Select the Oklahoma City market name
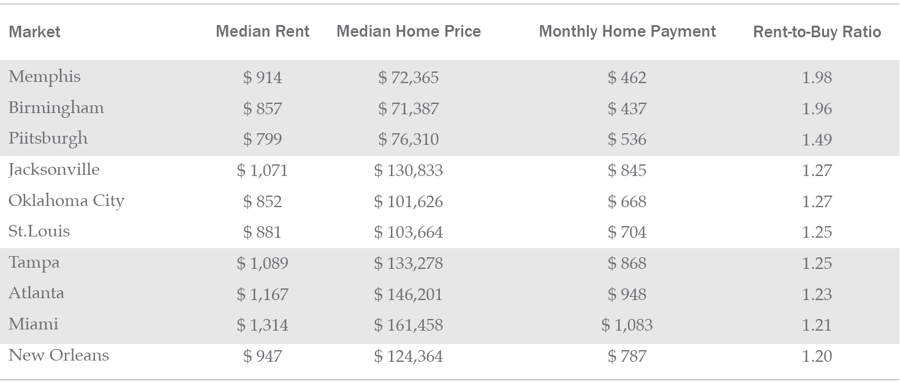 67,201
